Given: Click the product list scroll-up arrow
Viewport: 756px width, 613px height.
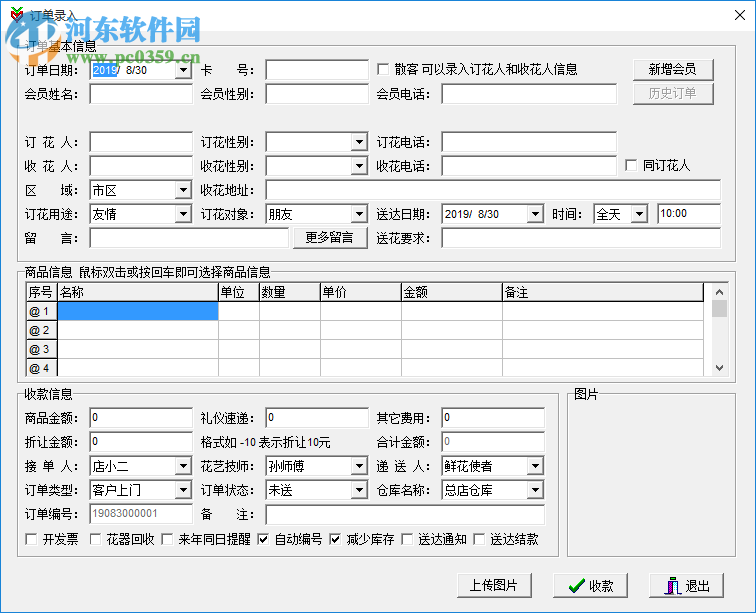Looking at the screenshot, I should 719,292.
